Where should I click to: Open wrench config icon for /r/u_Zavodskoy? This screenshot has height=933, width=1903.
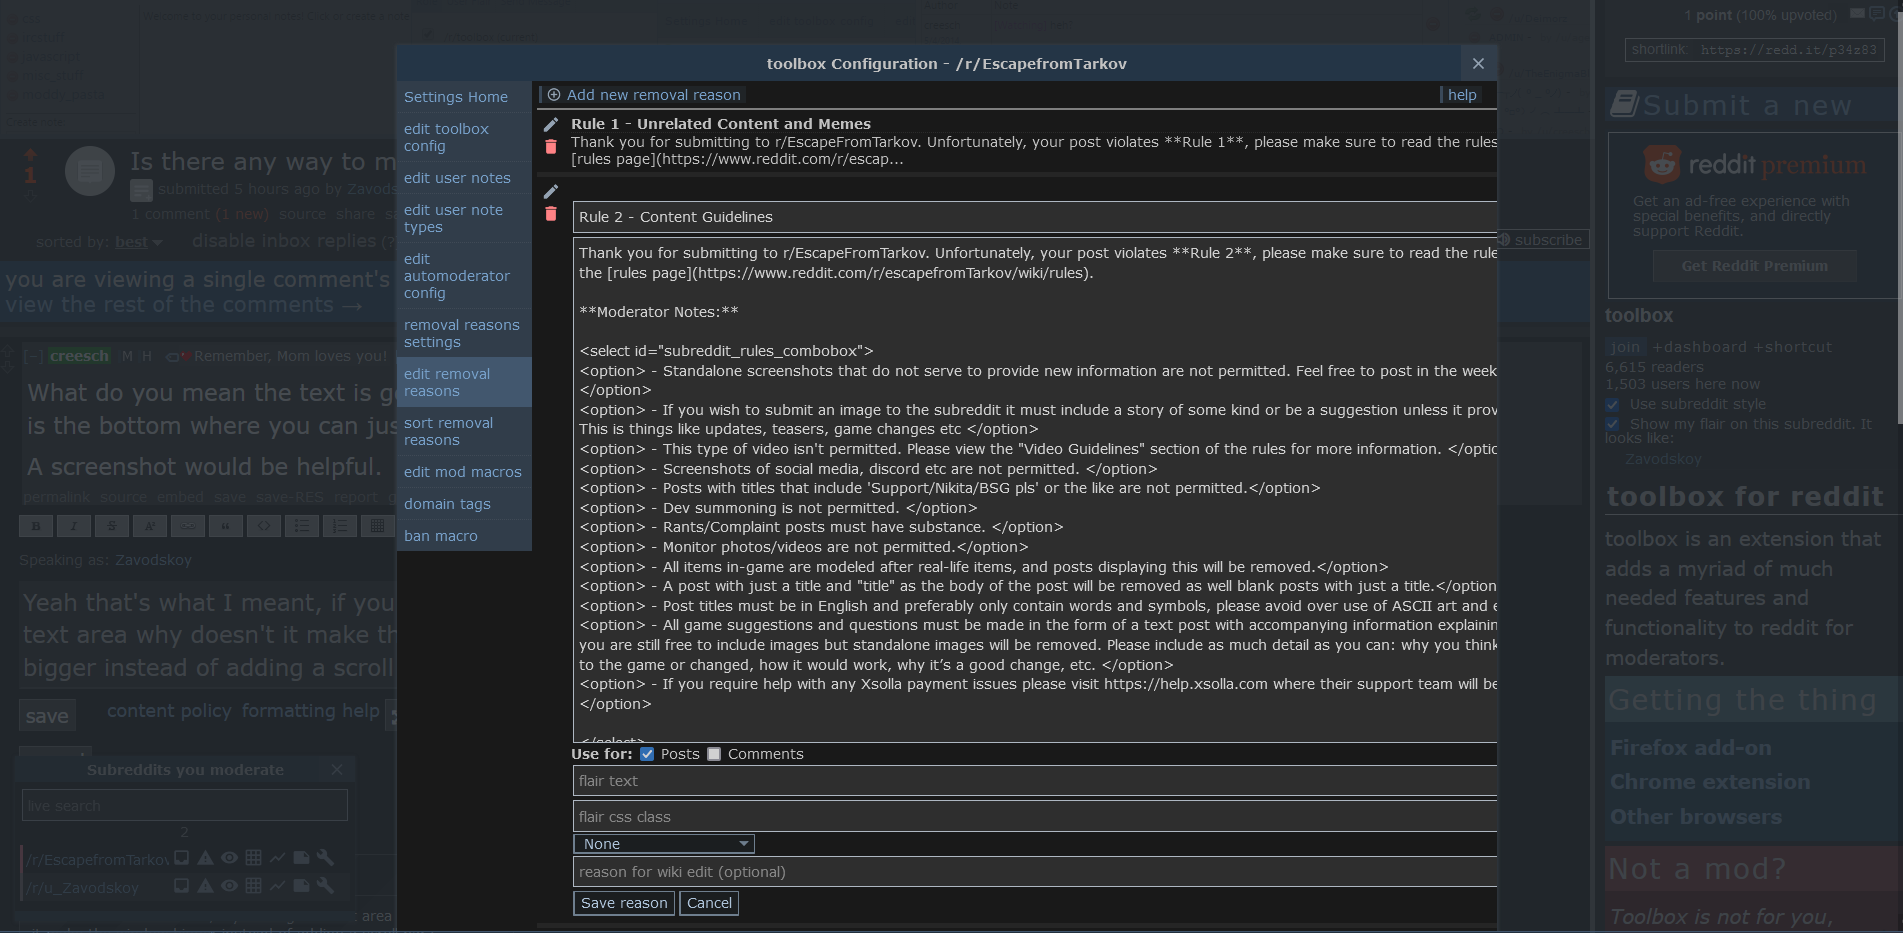tap(325, 886)
